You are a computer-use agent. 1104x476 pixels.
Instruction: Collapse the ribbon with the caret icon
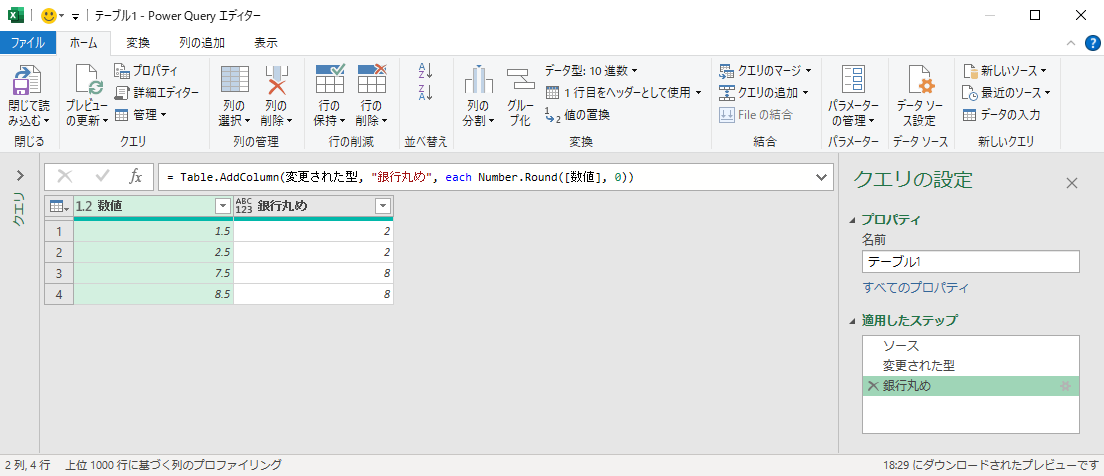(x=1071, y=44)
